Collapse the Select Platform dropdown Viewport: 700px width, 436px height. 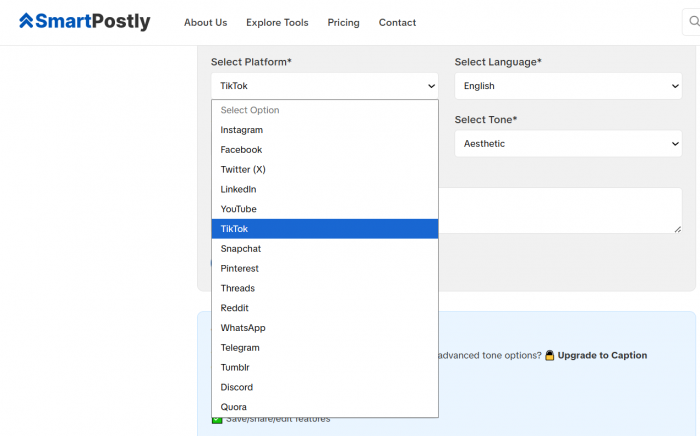(x=325, y=86)
